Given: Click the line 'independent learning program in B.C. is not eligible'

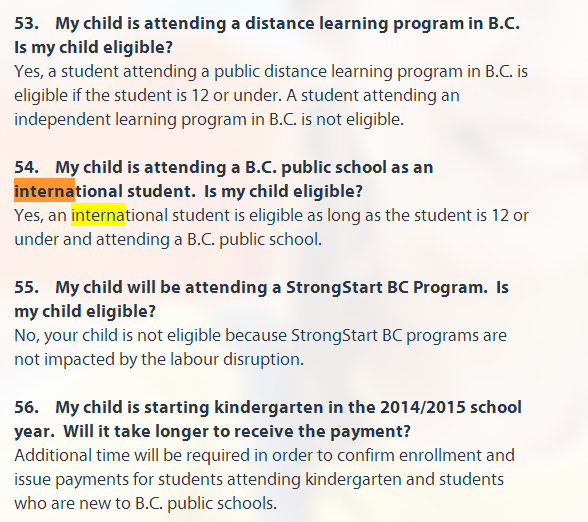Looking at the screenshot, I should click(x=209, y=119).
